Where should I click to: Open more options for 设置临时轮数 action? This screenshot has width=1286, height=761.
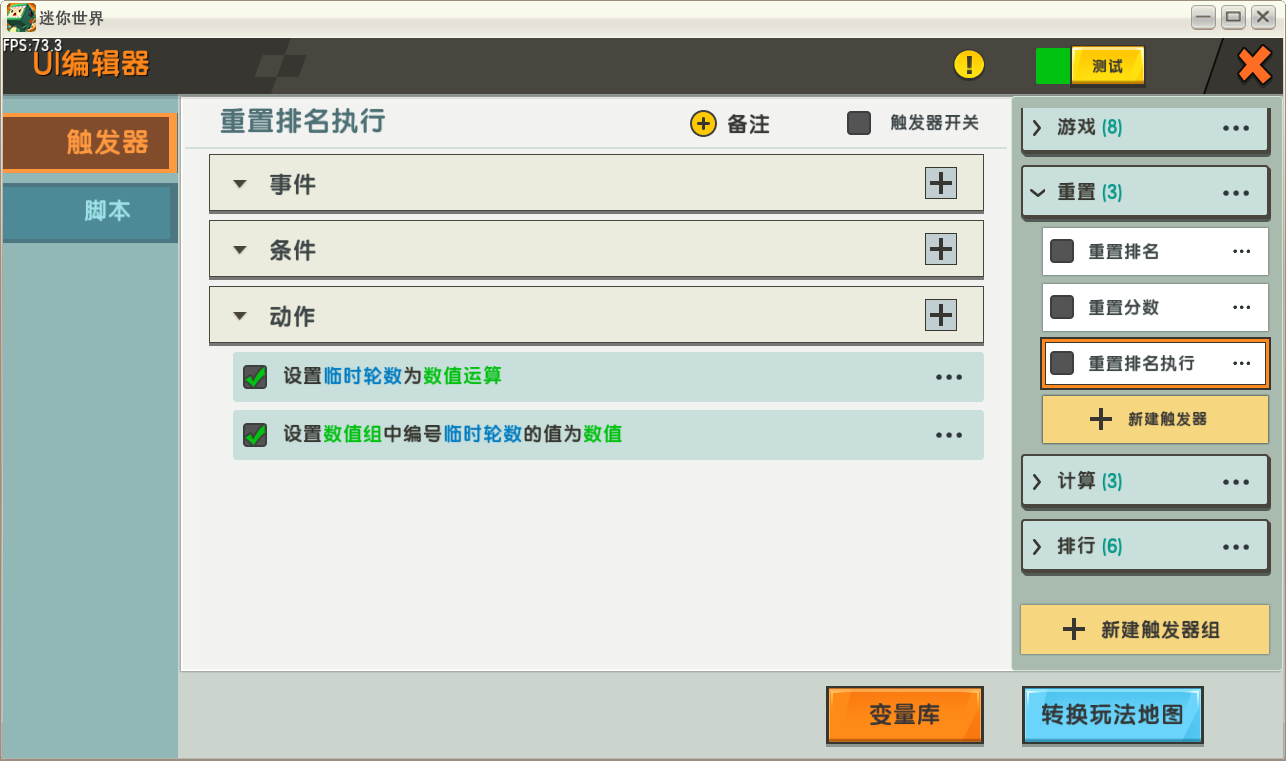pos(948,377)
